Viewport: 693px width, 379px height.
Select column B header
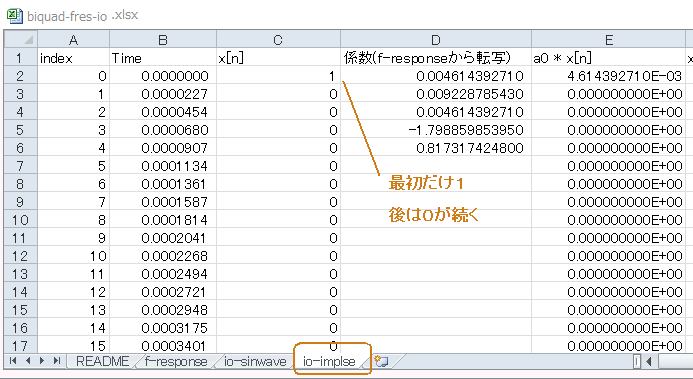tap(163, 40)
